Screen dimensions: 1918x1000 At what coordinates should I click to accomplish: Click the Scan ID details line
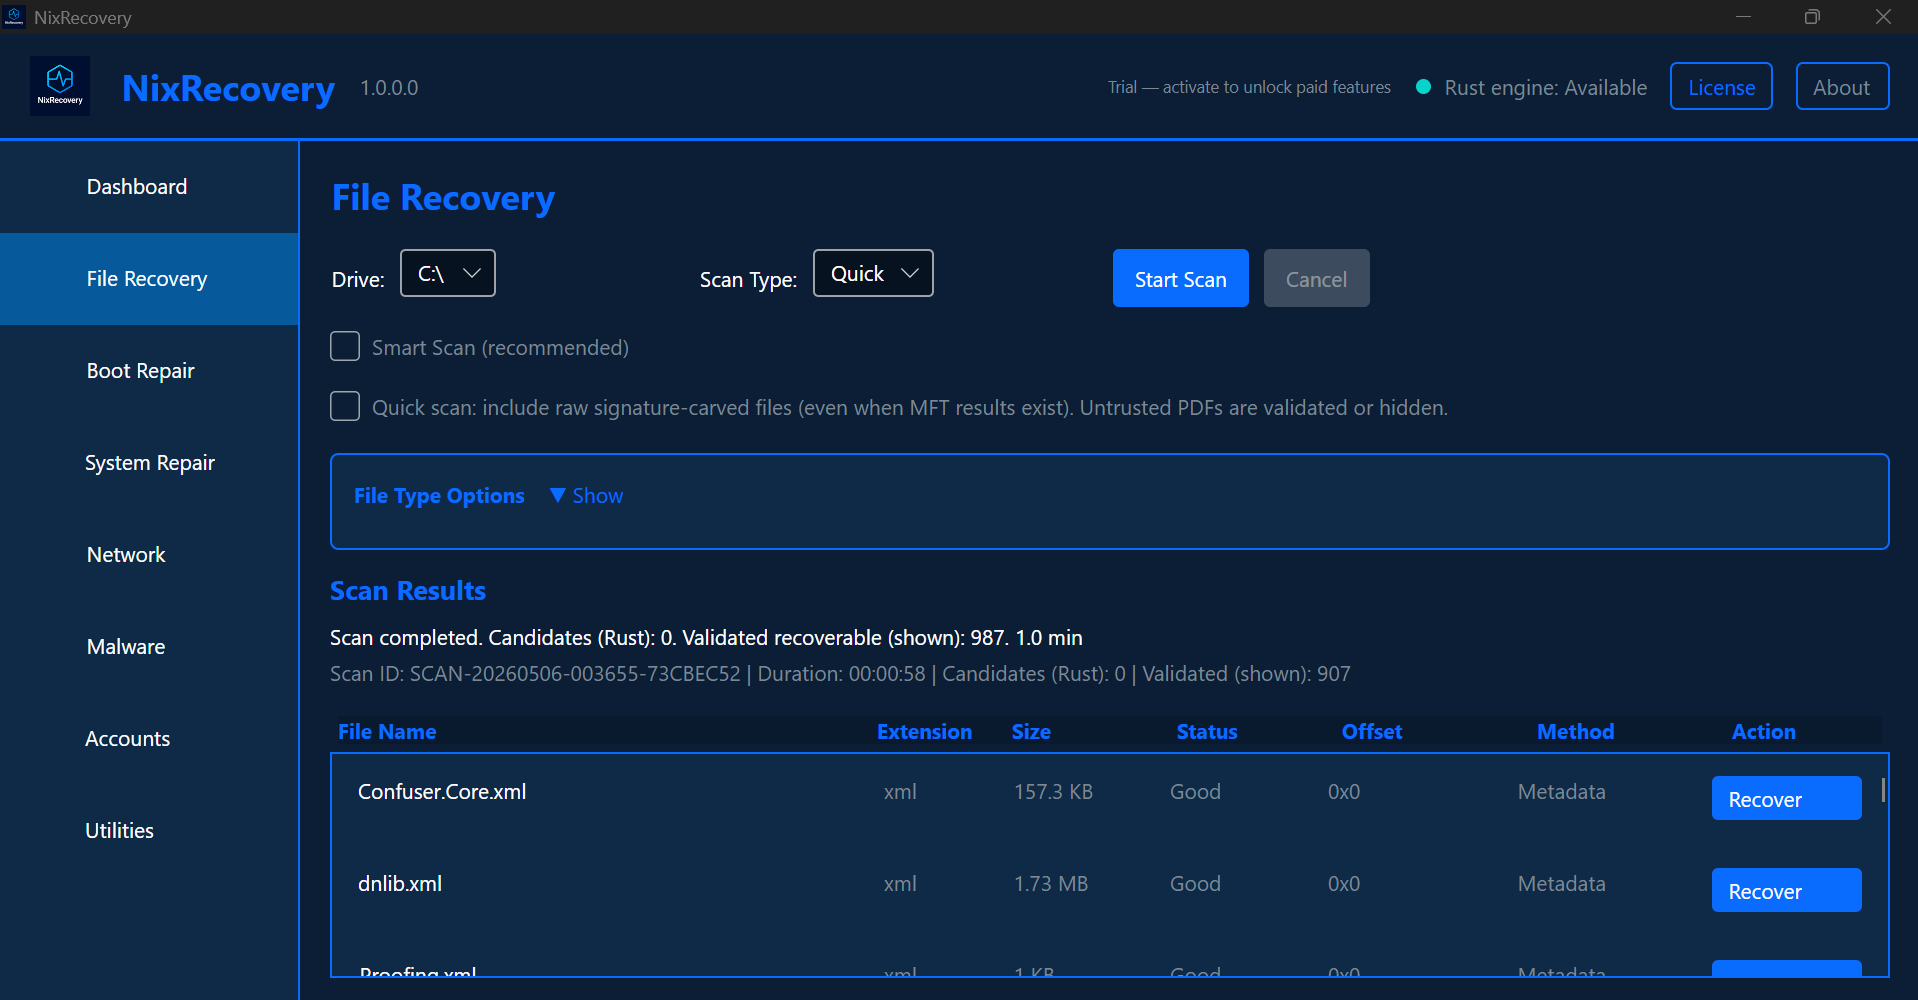coord(840,674)
